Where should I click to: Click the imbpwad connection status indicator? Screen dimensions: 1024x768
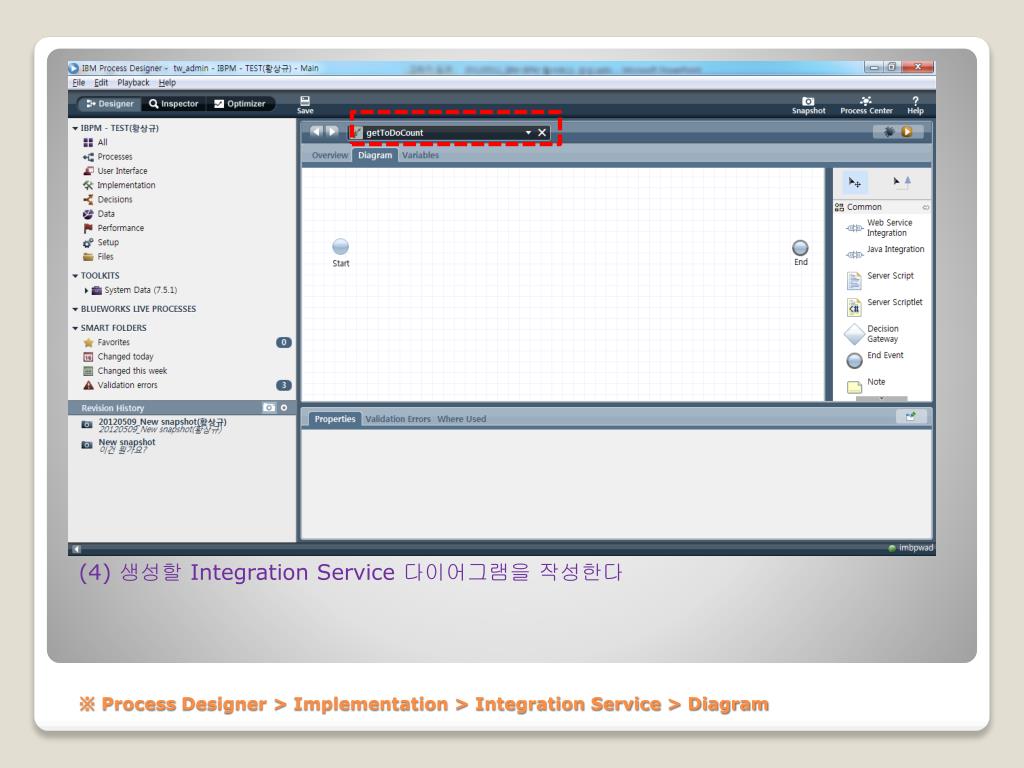(x=911, y=548)
